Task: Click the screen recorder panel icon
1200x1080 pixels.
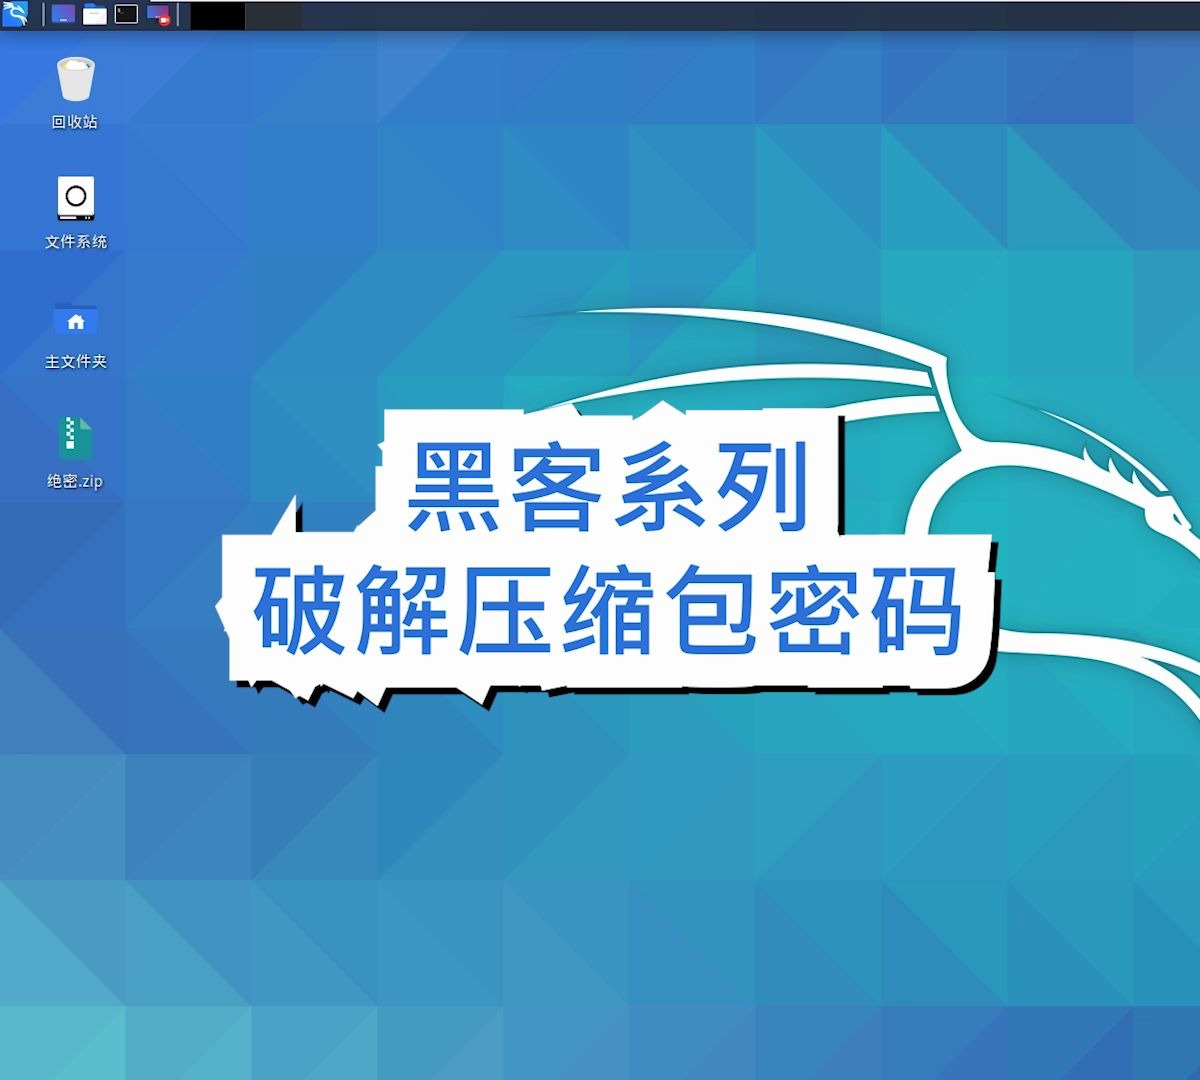Action: (x=159, y=14)
